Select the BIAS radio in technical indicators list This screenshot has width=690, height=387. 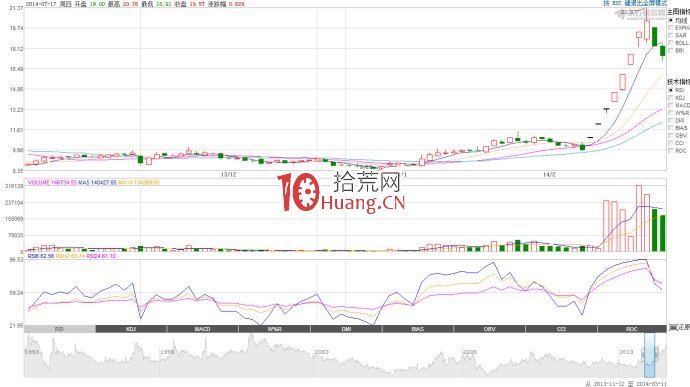671,128
